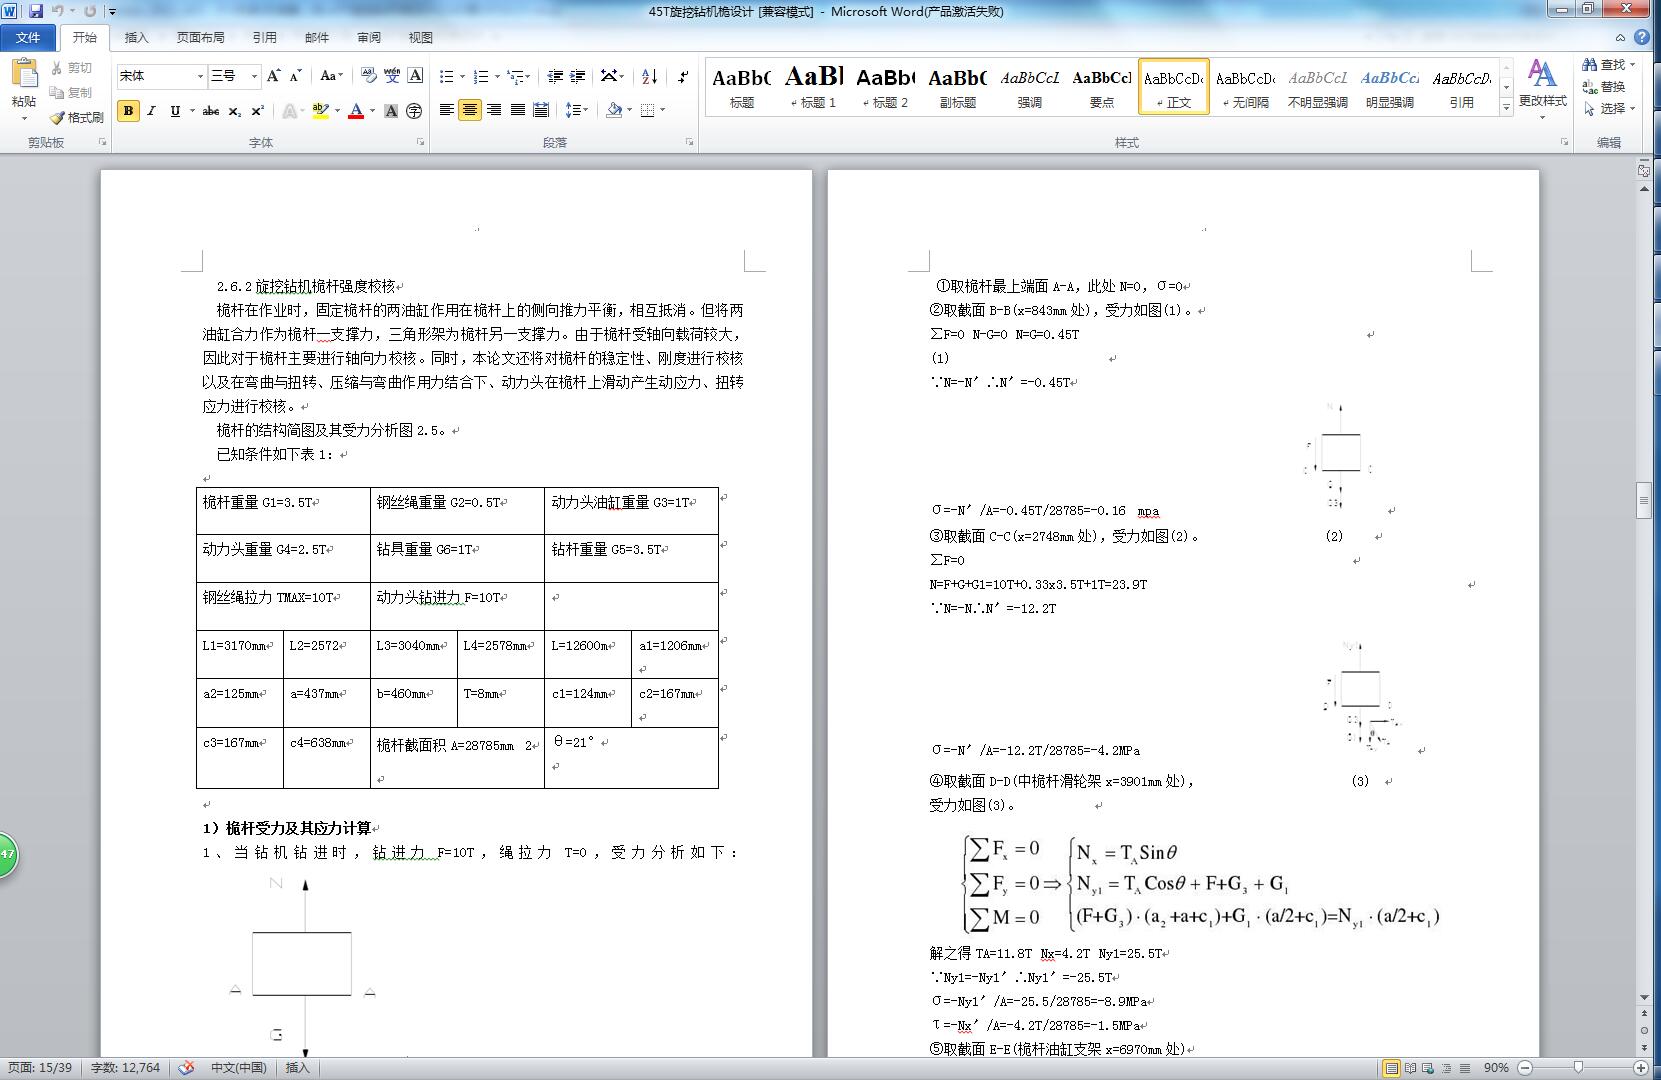The height and width of the screenshot is (1080, 1661).
Task: Click the spelling check status icon
Action: pos(186,1068)
